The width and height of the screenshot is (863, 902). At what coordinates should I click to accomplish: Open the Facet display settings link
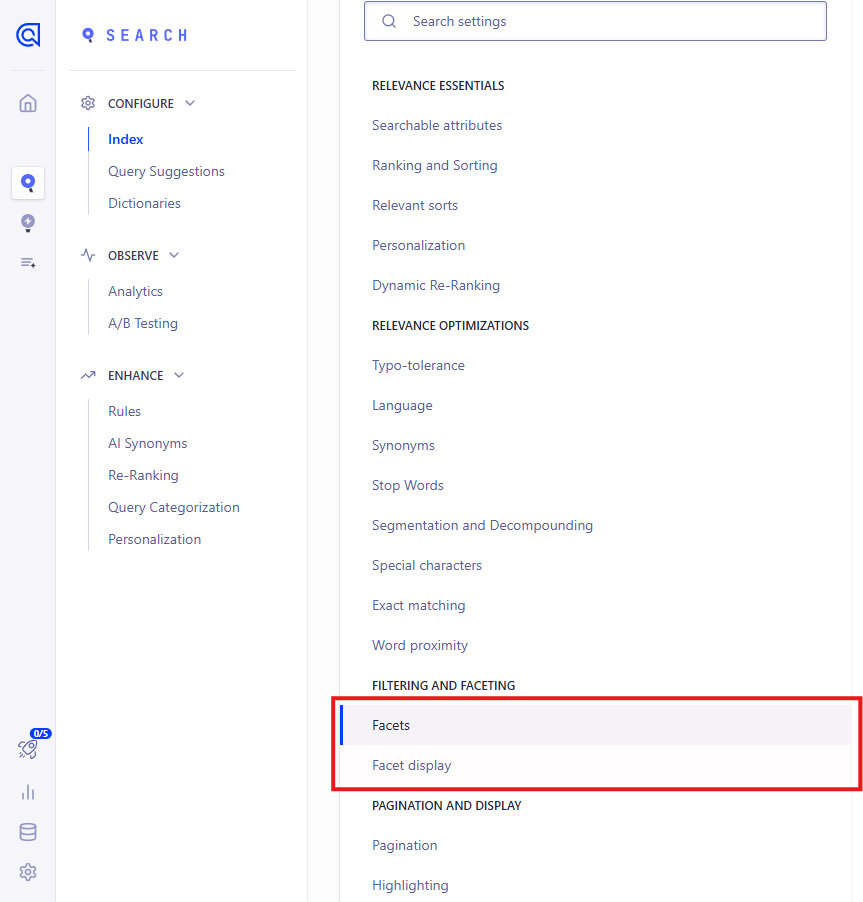[411, 765]
